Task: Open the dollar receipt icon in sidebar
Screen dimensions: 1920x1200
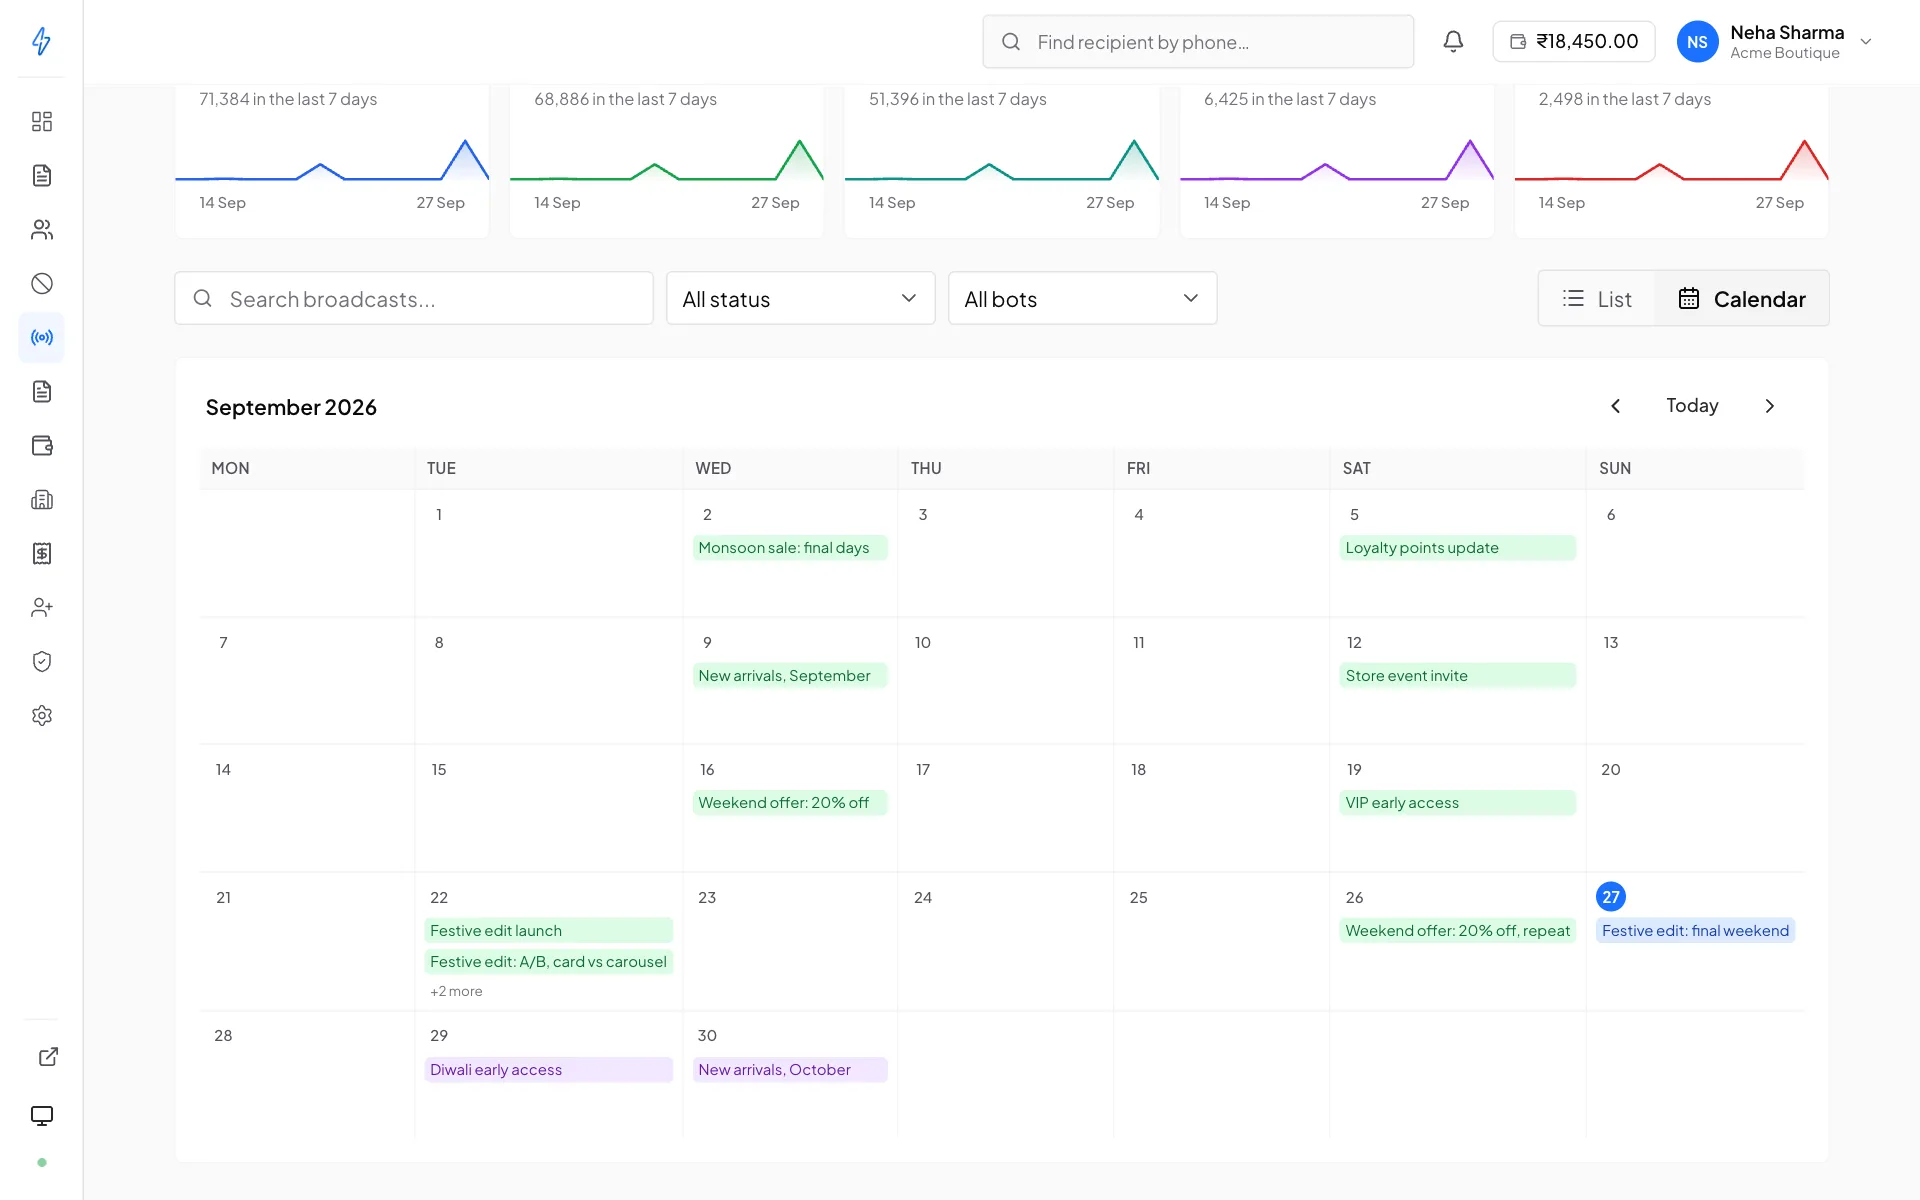Action: click(42, 554)
